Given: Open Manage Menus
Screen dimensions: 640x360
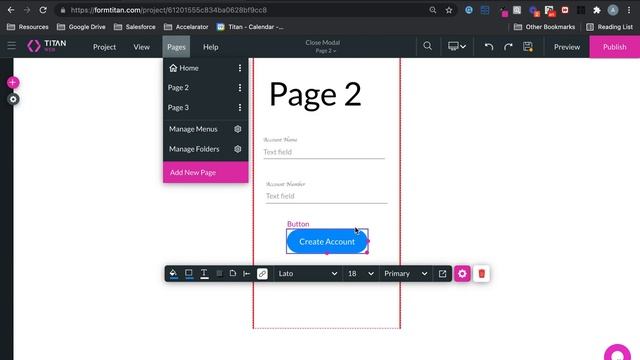Looking at the screenshot, I should [193, 129].
